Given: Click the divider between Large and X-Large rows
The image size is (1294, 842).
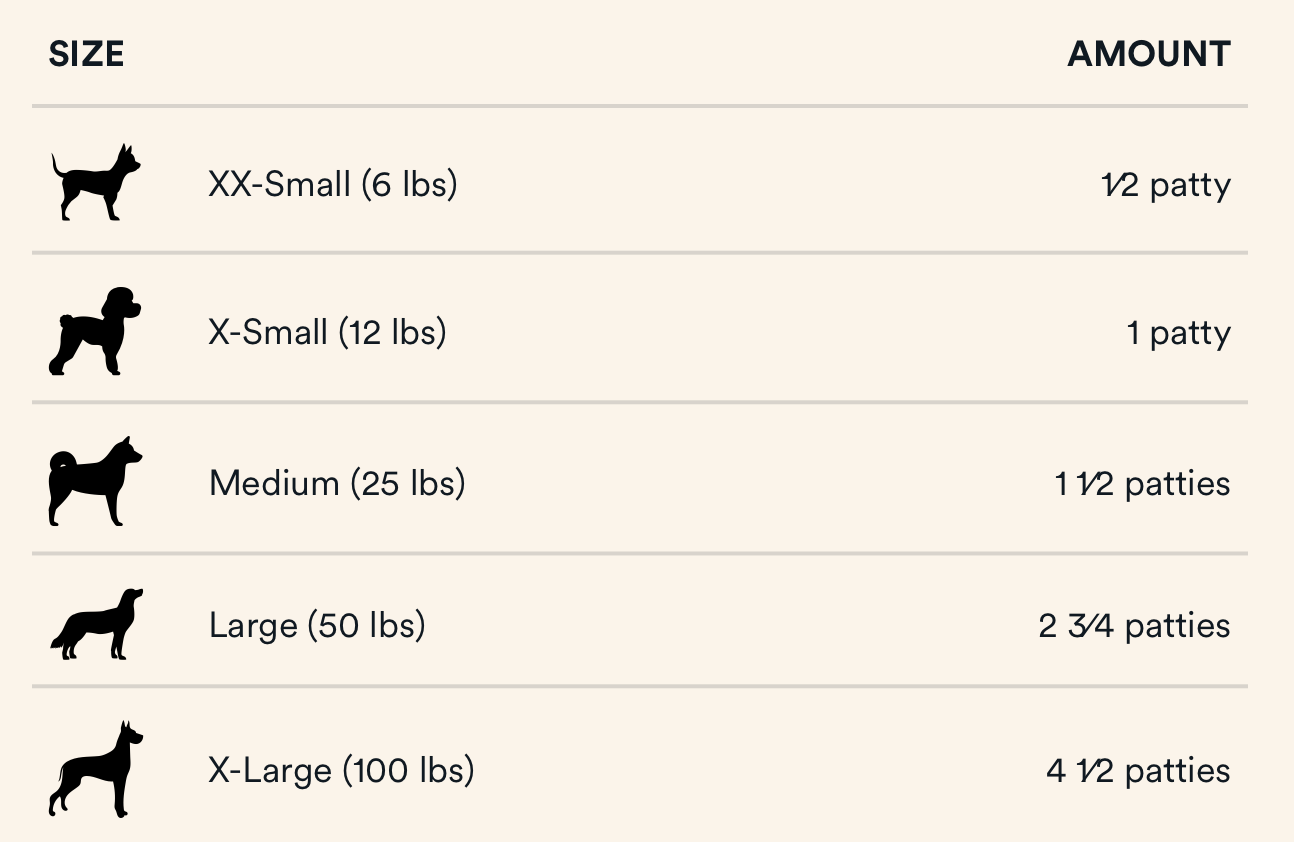Looking at the screenshot, I should (x=640, y=687).
